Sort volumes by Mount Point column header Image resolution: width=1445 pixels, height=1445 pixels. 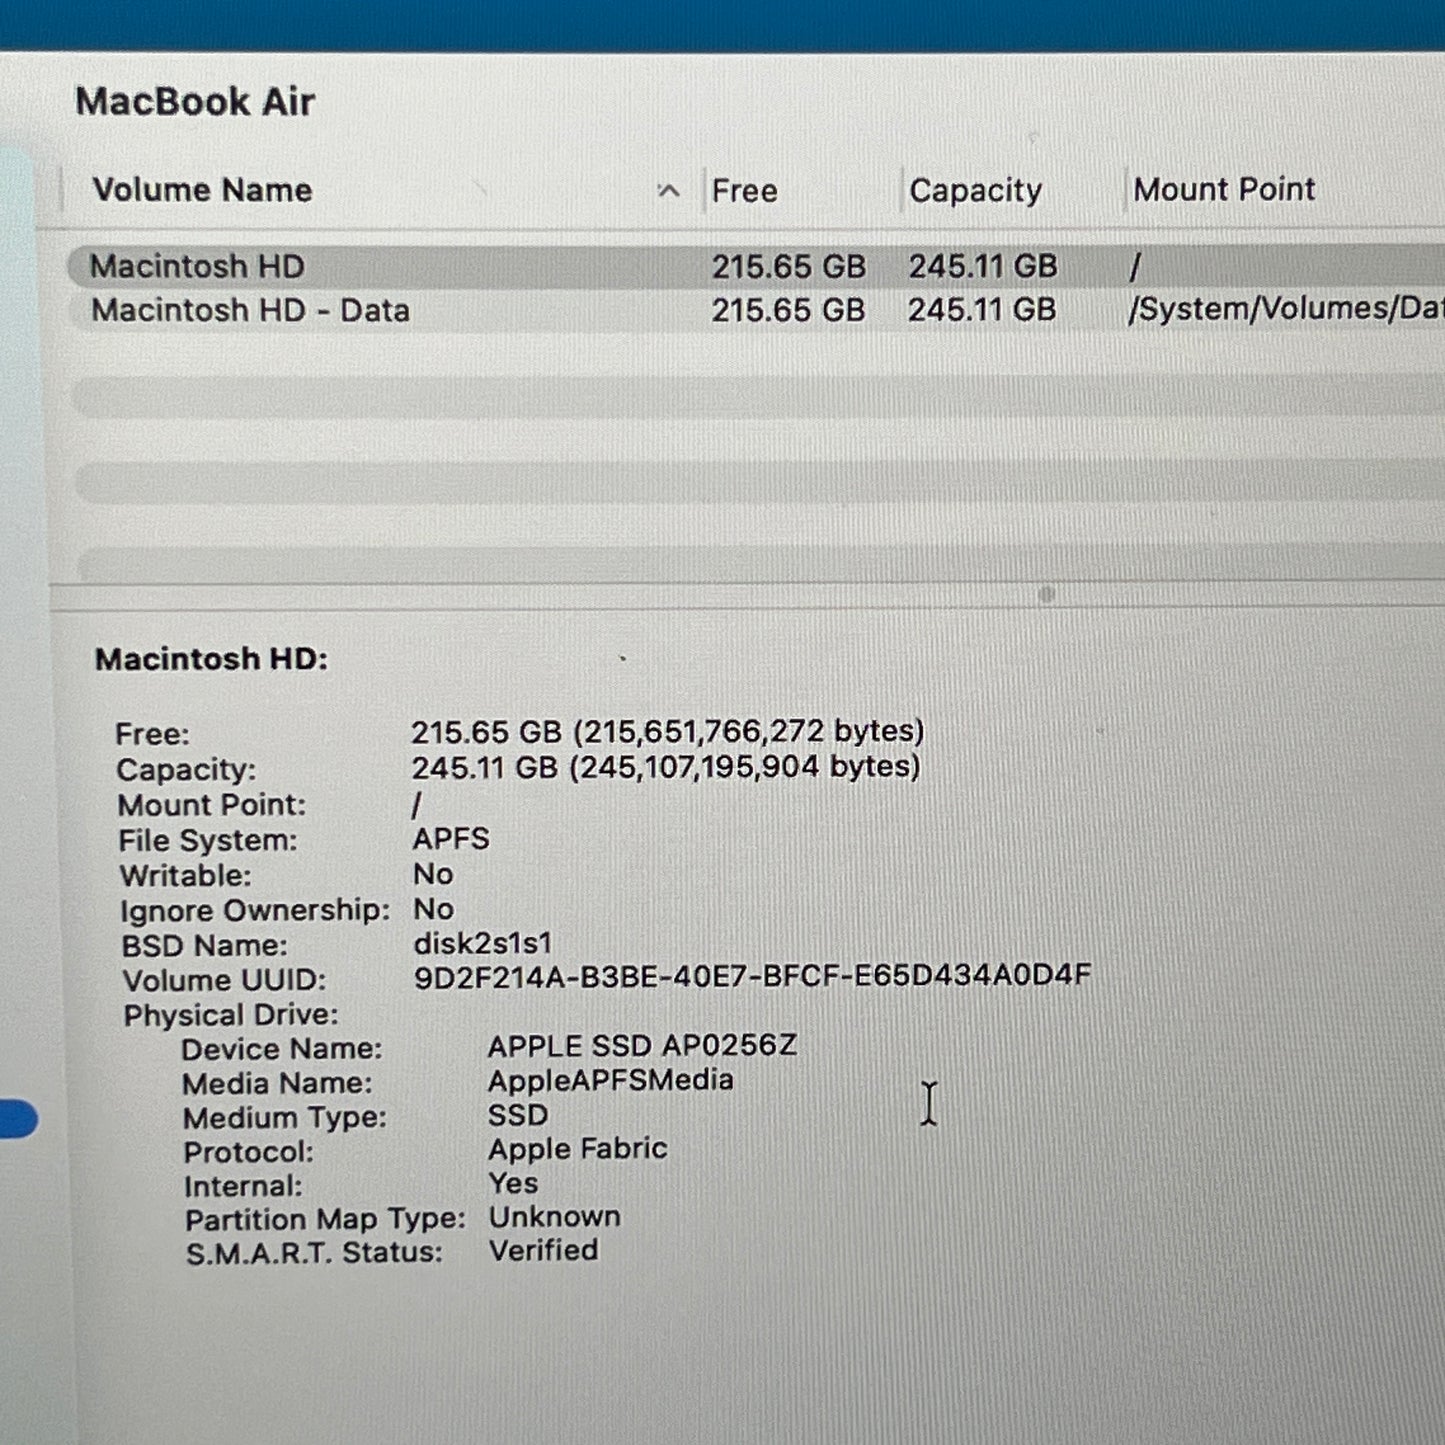[1224, 189]
